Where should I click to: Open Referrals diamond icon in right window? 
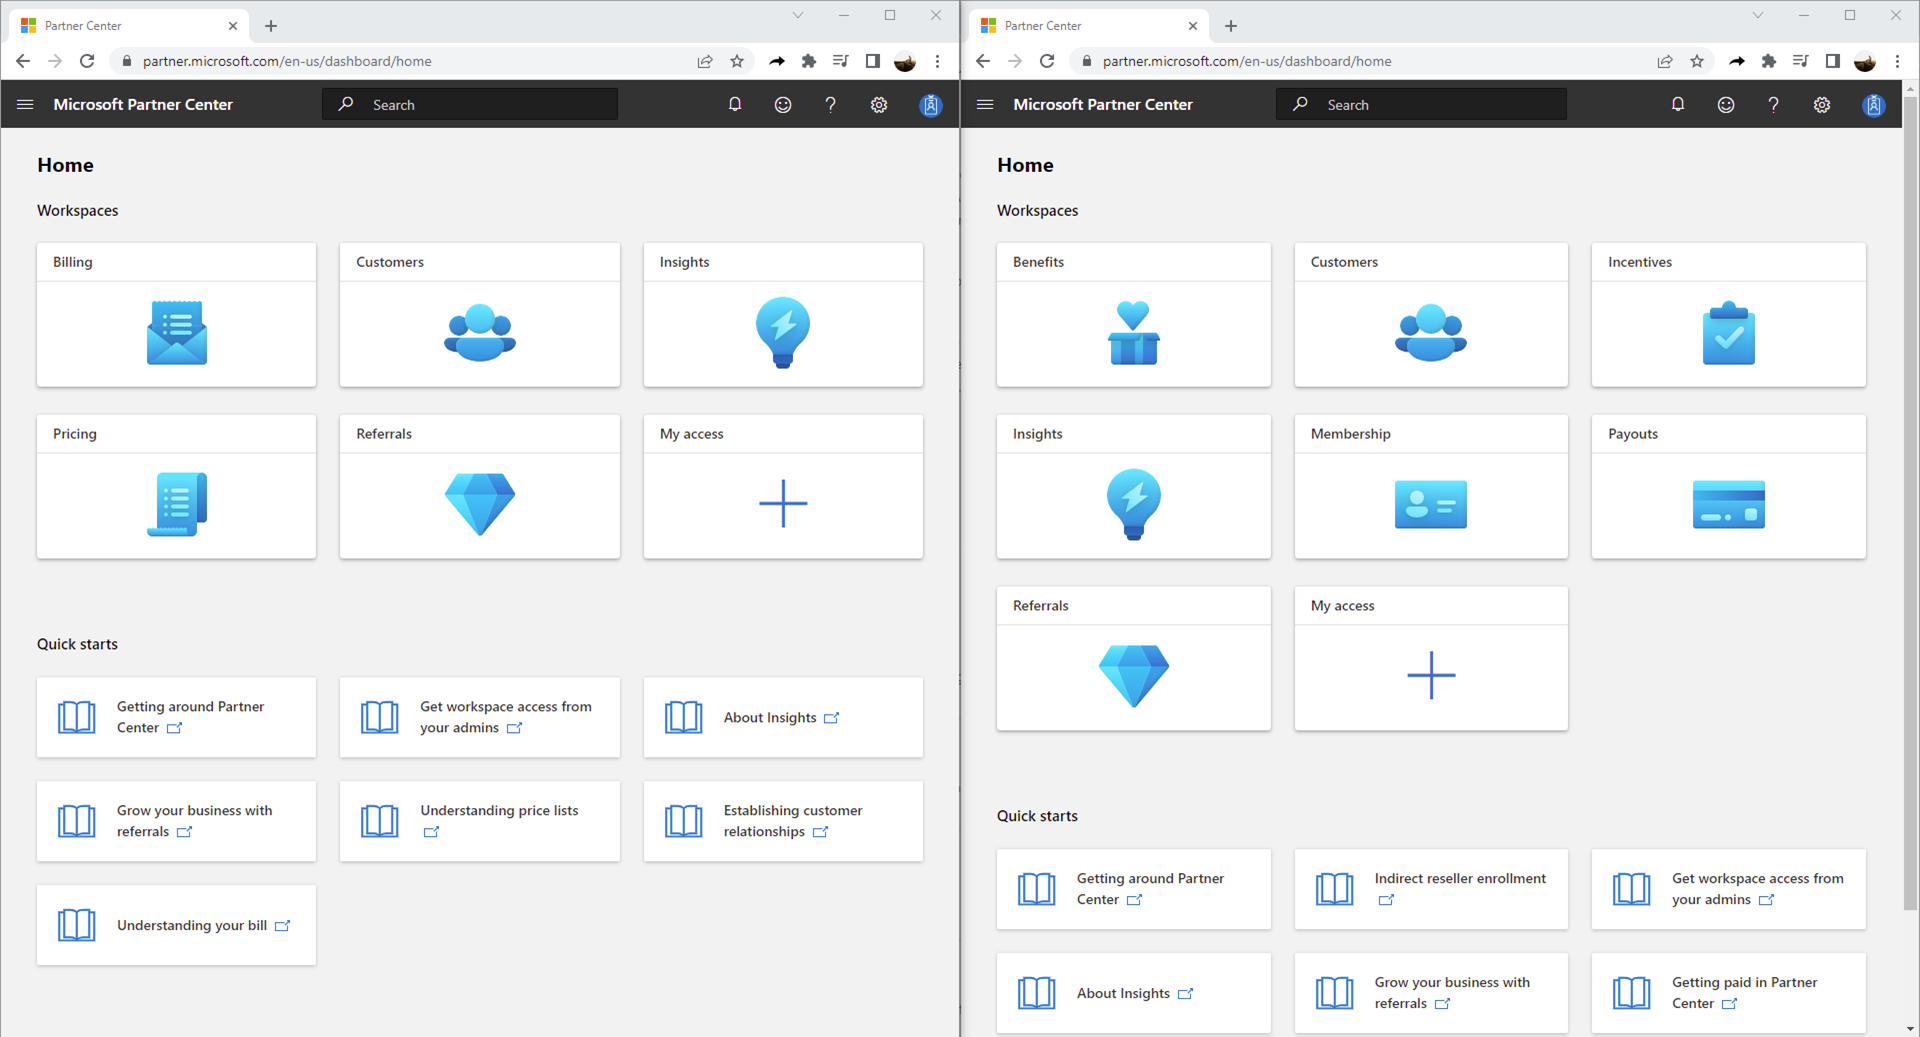(1133, 676)
